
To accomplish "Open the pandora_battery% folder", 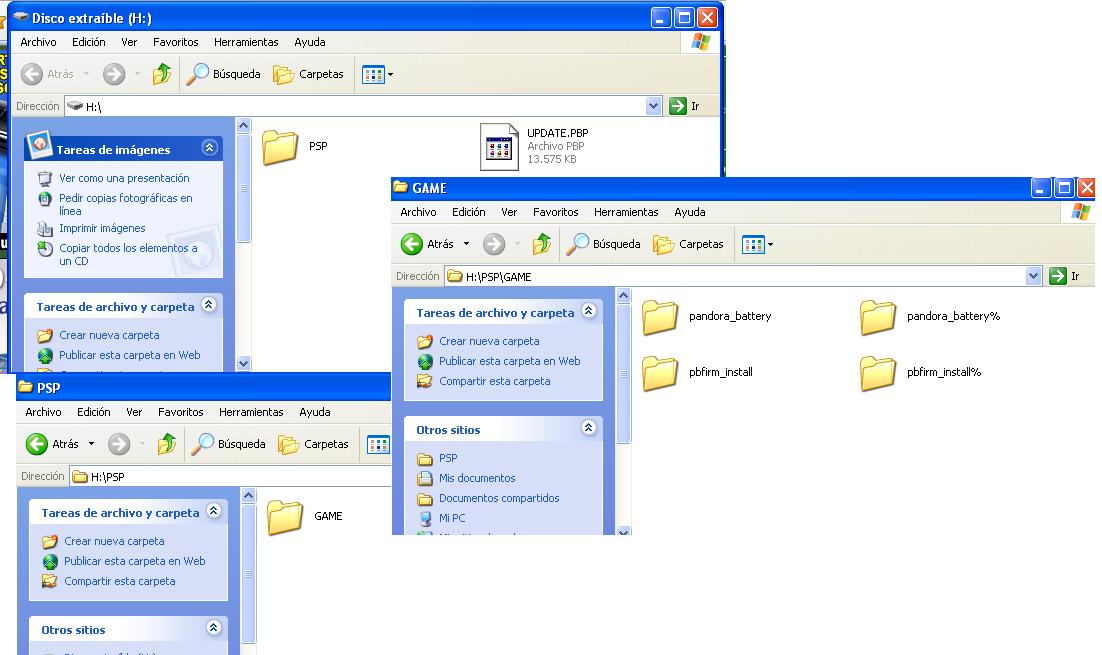I will point(878,317).
